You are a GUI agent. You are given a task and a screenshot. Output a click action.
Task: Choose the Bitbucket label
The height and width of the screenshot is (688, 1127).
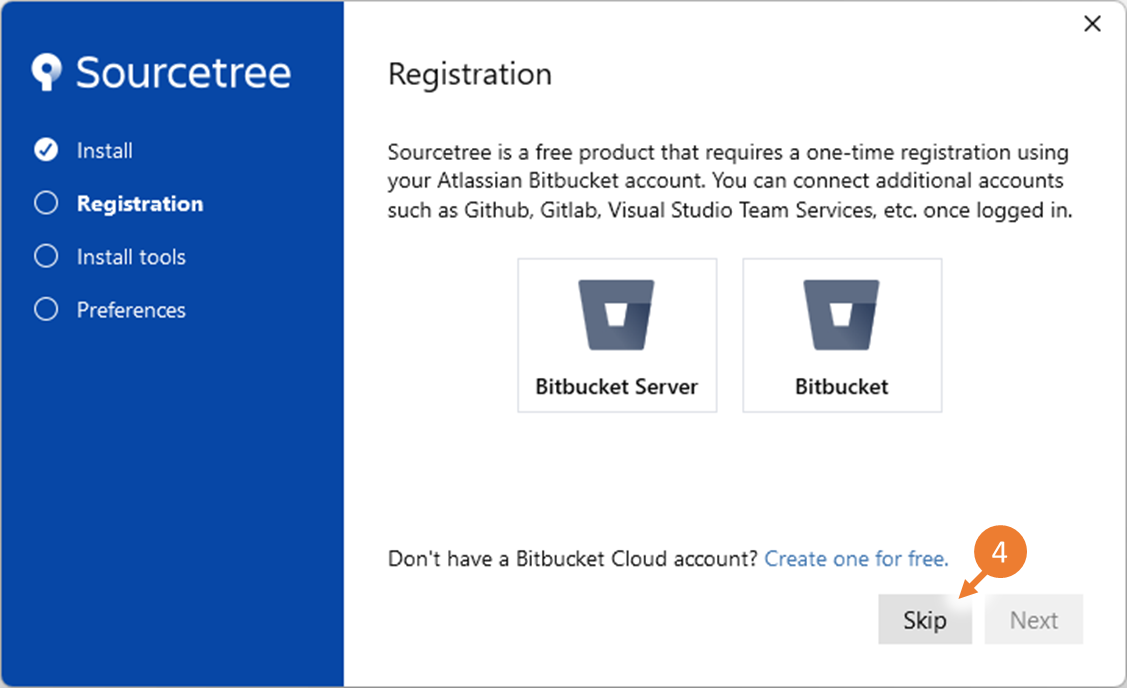842,387
